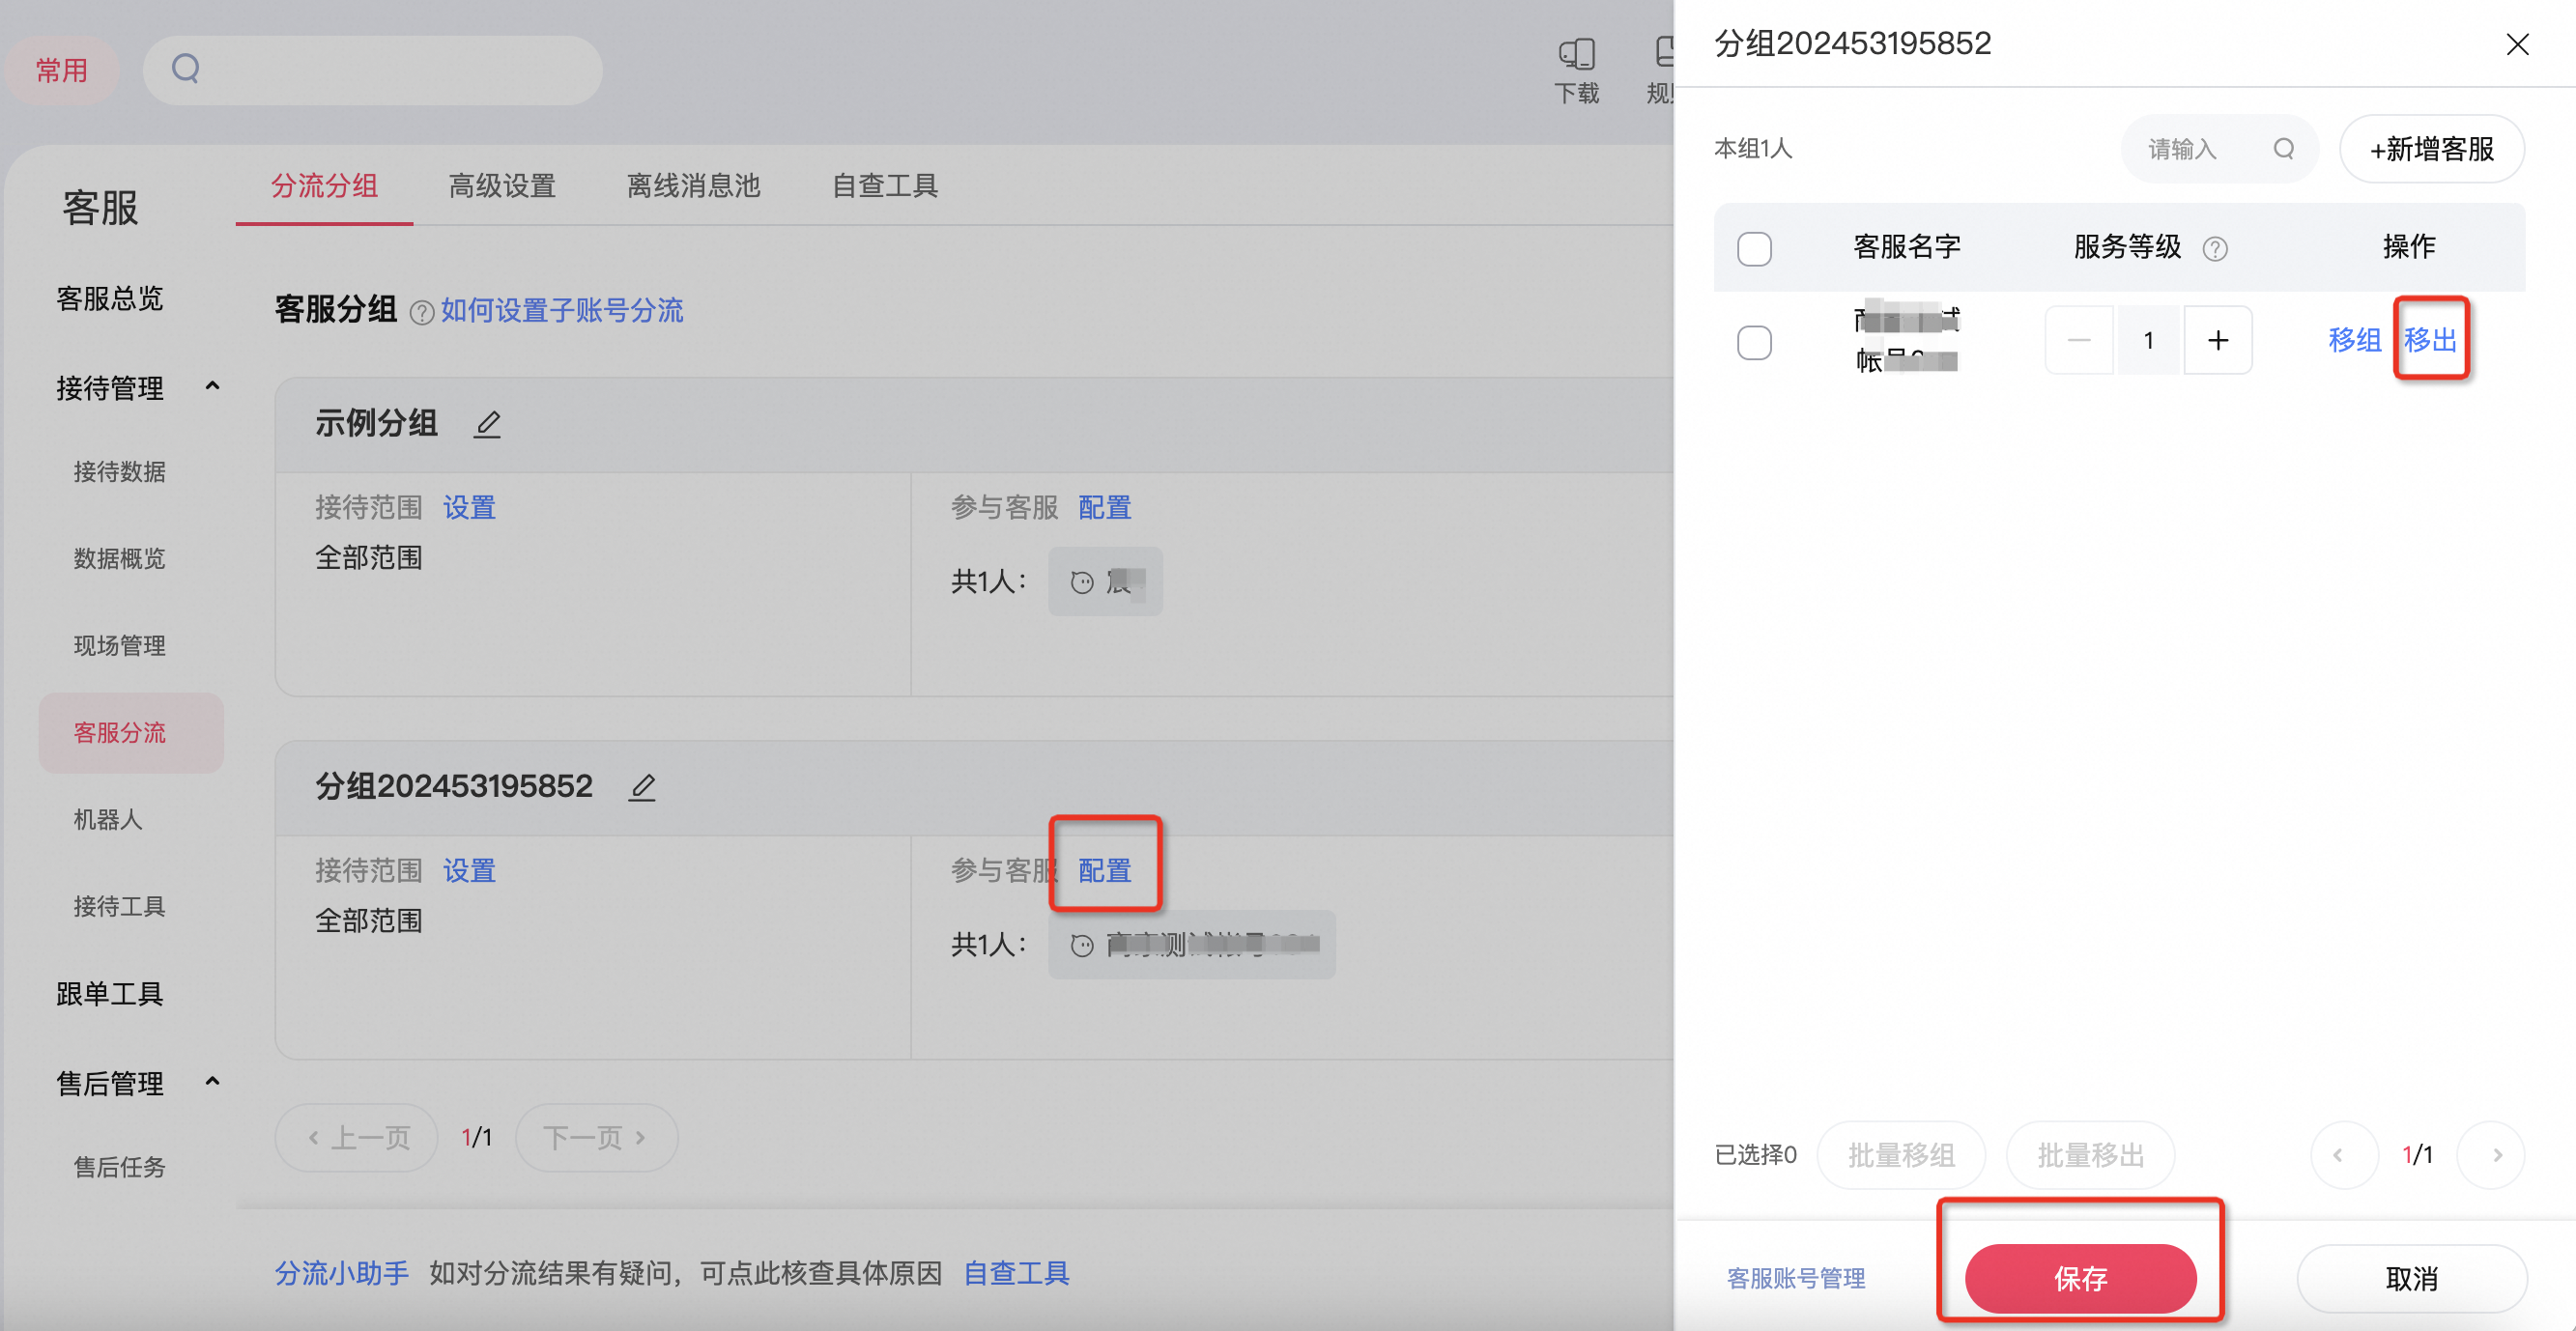Open 自查工具 link at page bottom
Image resolution: width=2576 pixels, height=1331 pixels.
point(1016,1273)
